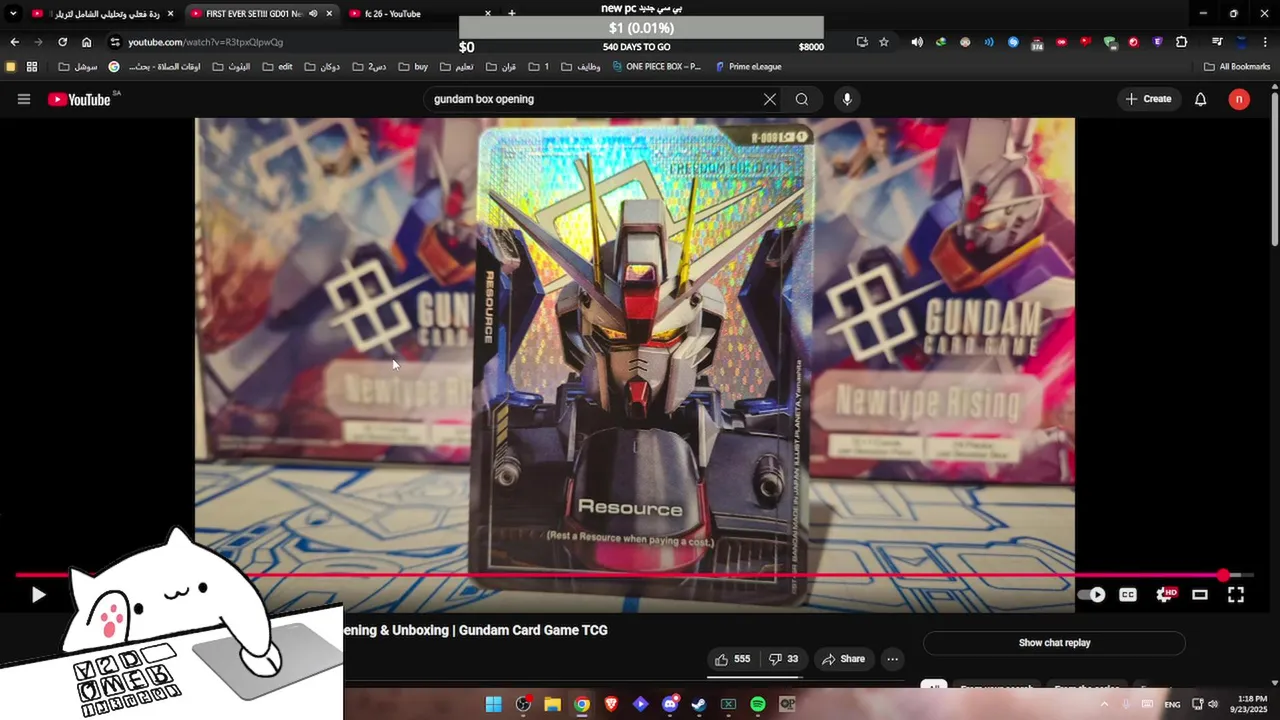The image size is (1280, 720).
Task: Expand the All Bookmarks folder
Action: 1237,67
